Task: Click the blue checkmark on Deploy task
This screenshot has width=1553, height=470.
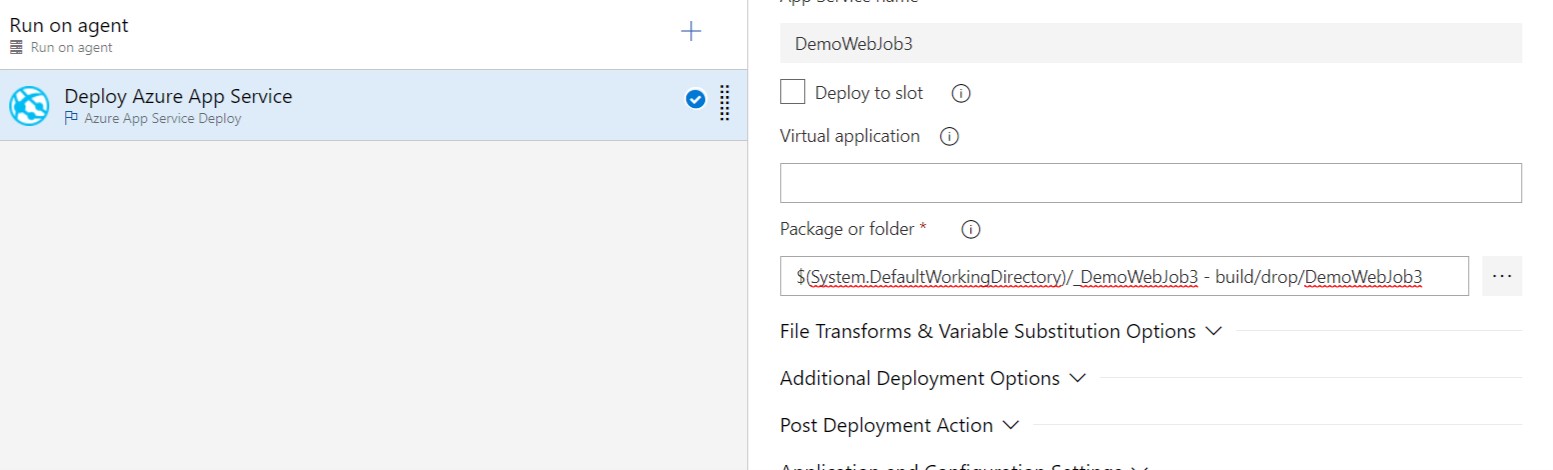Action: tap(696, 99)
